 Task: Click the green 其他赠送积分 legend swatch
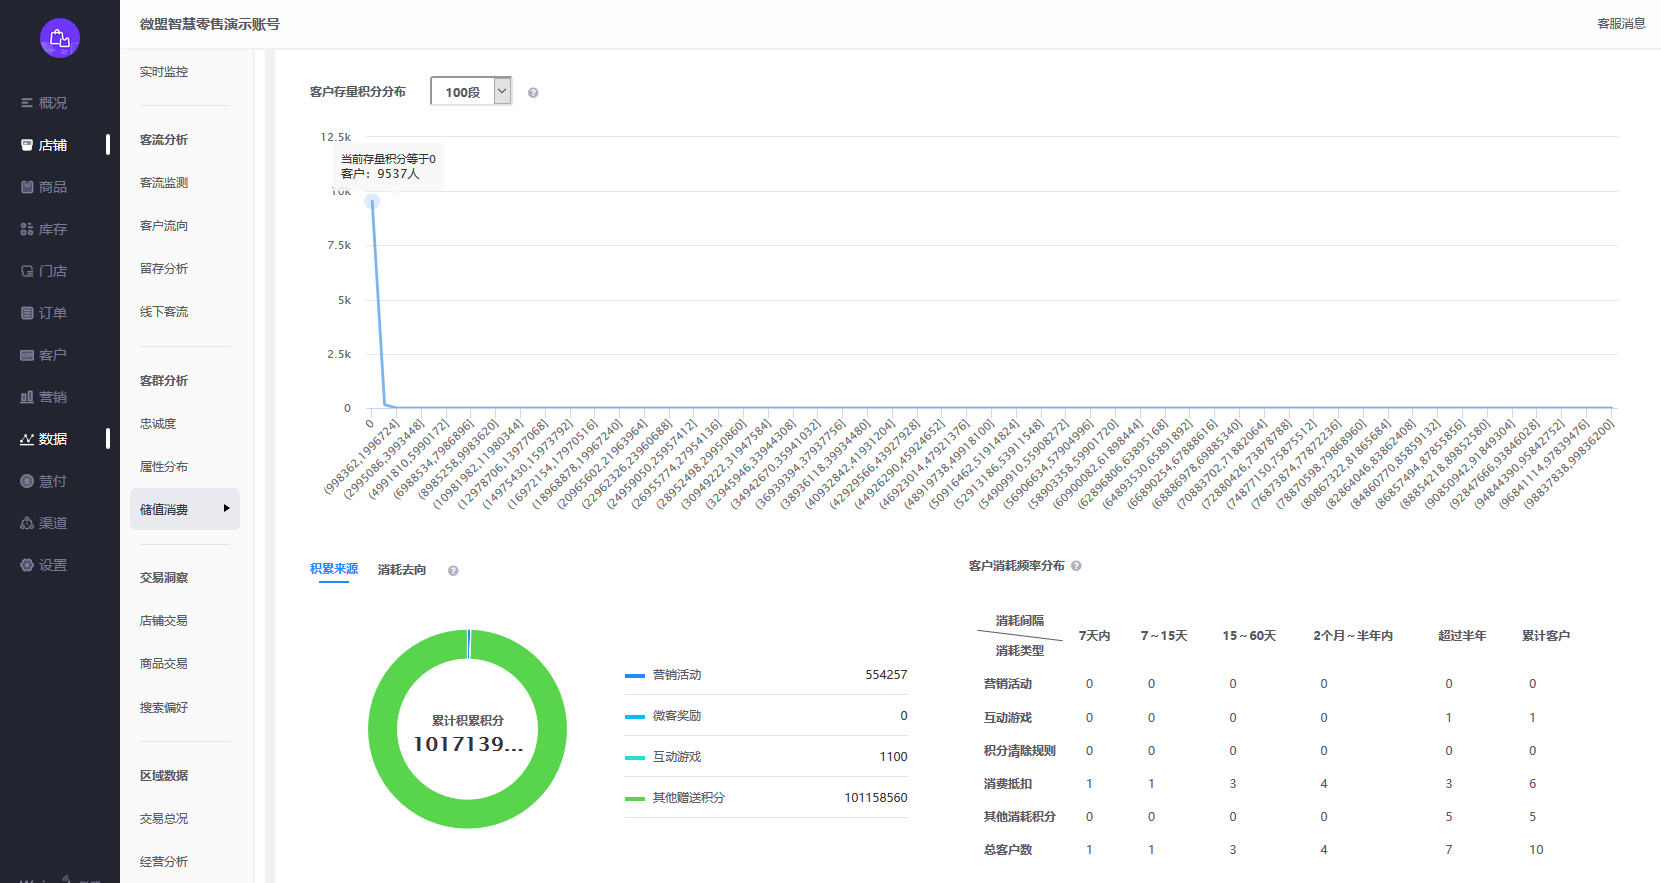coord(634,798)
